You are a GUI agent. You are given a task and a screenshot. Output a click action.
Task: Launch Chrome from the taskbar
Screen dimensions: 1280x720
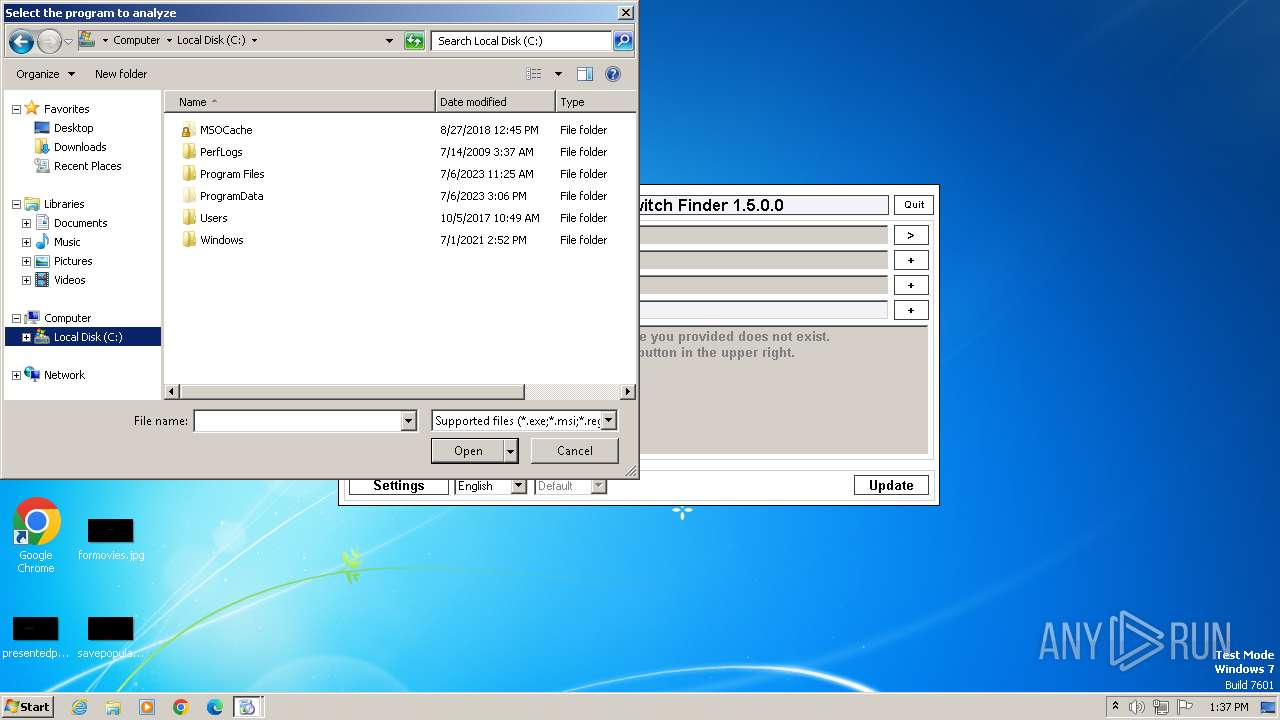pyautogui.click(x=181, y=707)
